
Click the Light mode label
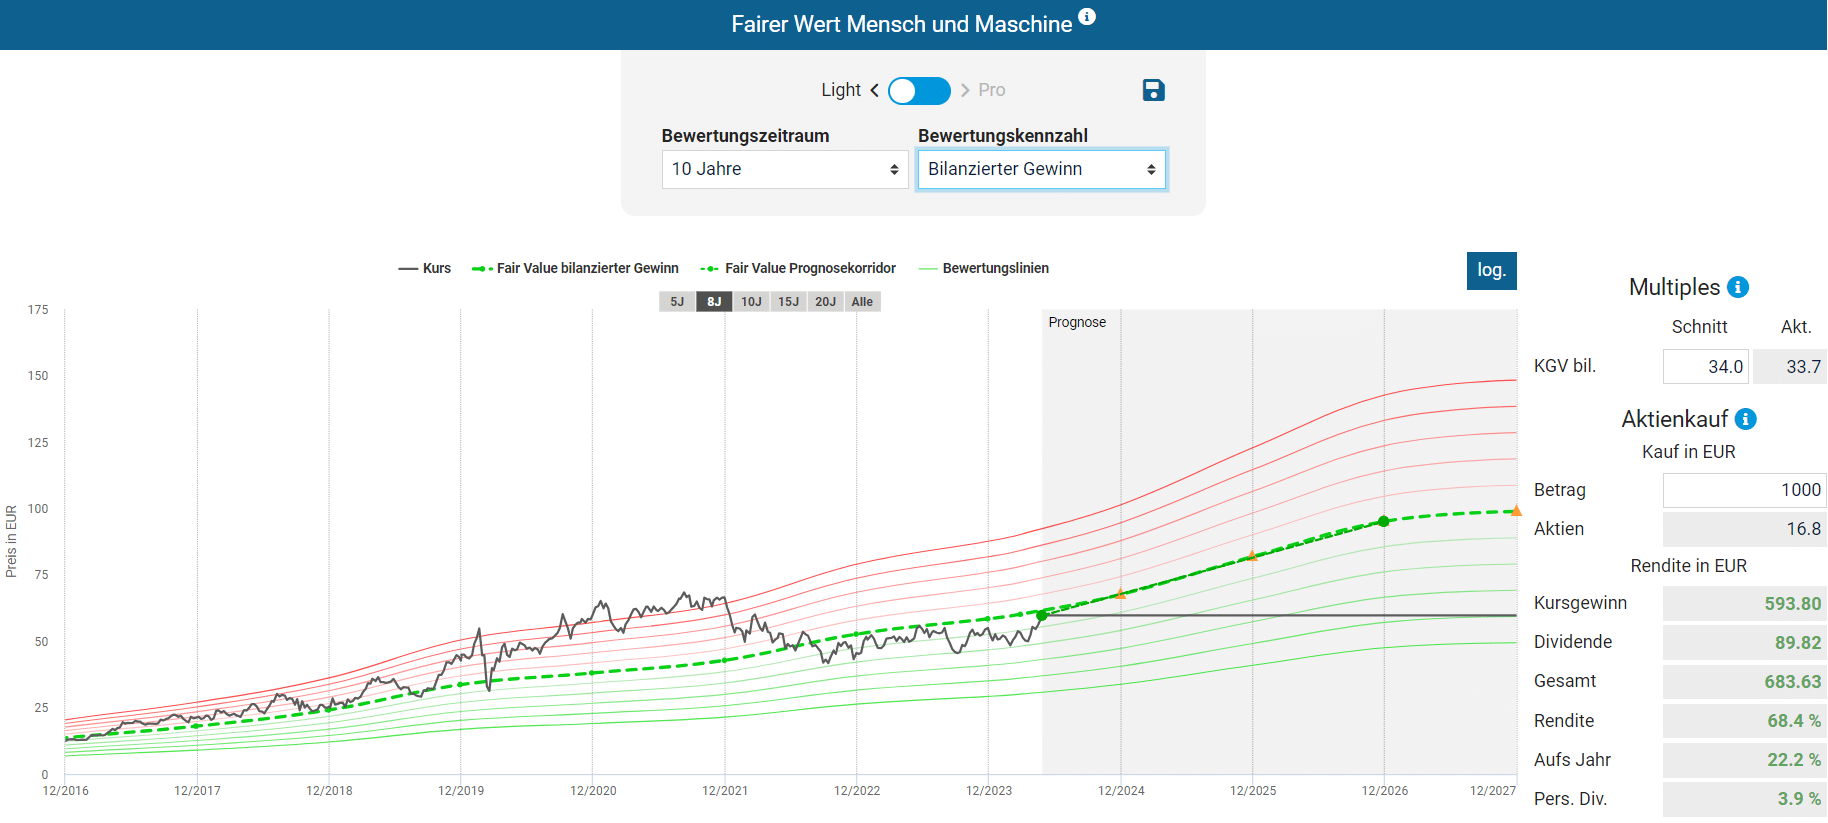point(841,90)
